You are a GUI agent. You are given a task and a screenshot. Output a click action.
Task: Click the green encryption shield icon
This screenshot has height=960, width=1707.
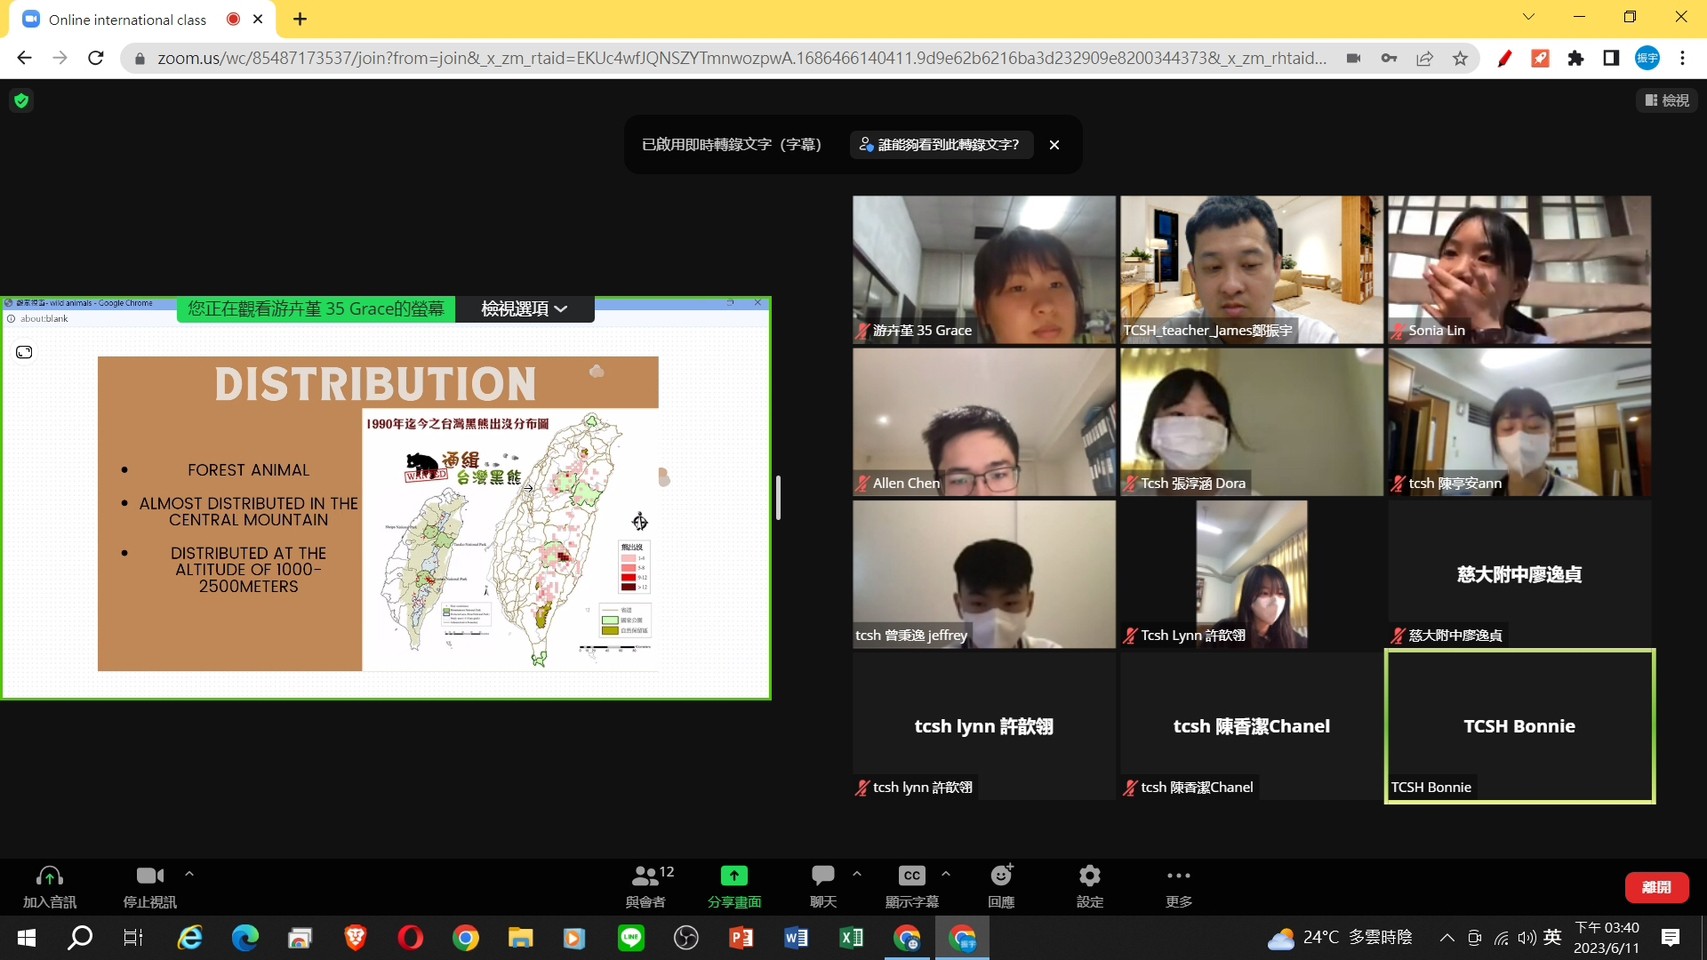pyautogui.click(x=21, y=100)
